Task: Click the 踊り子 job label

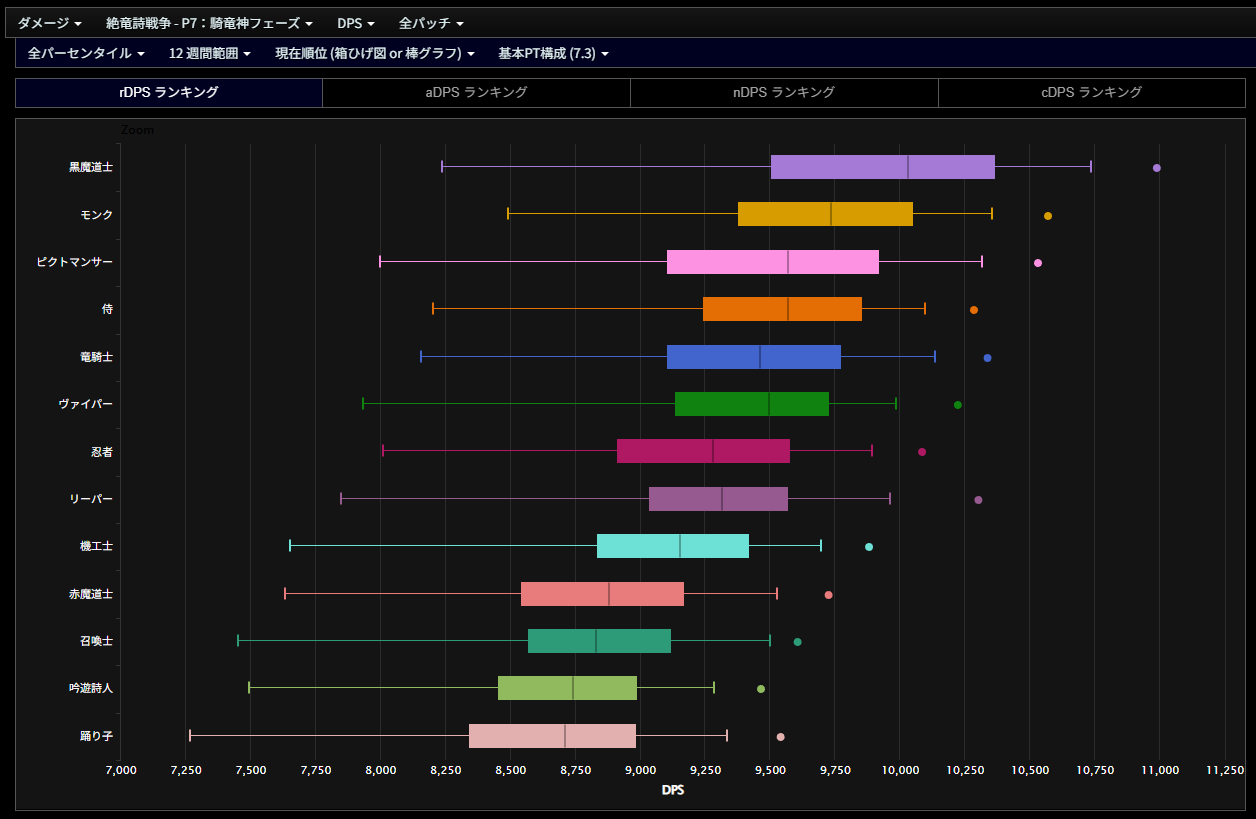Action: click(96, 736)
